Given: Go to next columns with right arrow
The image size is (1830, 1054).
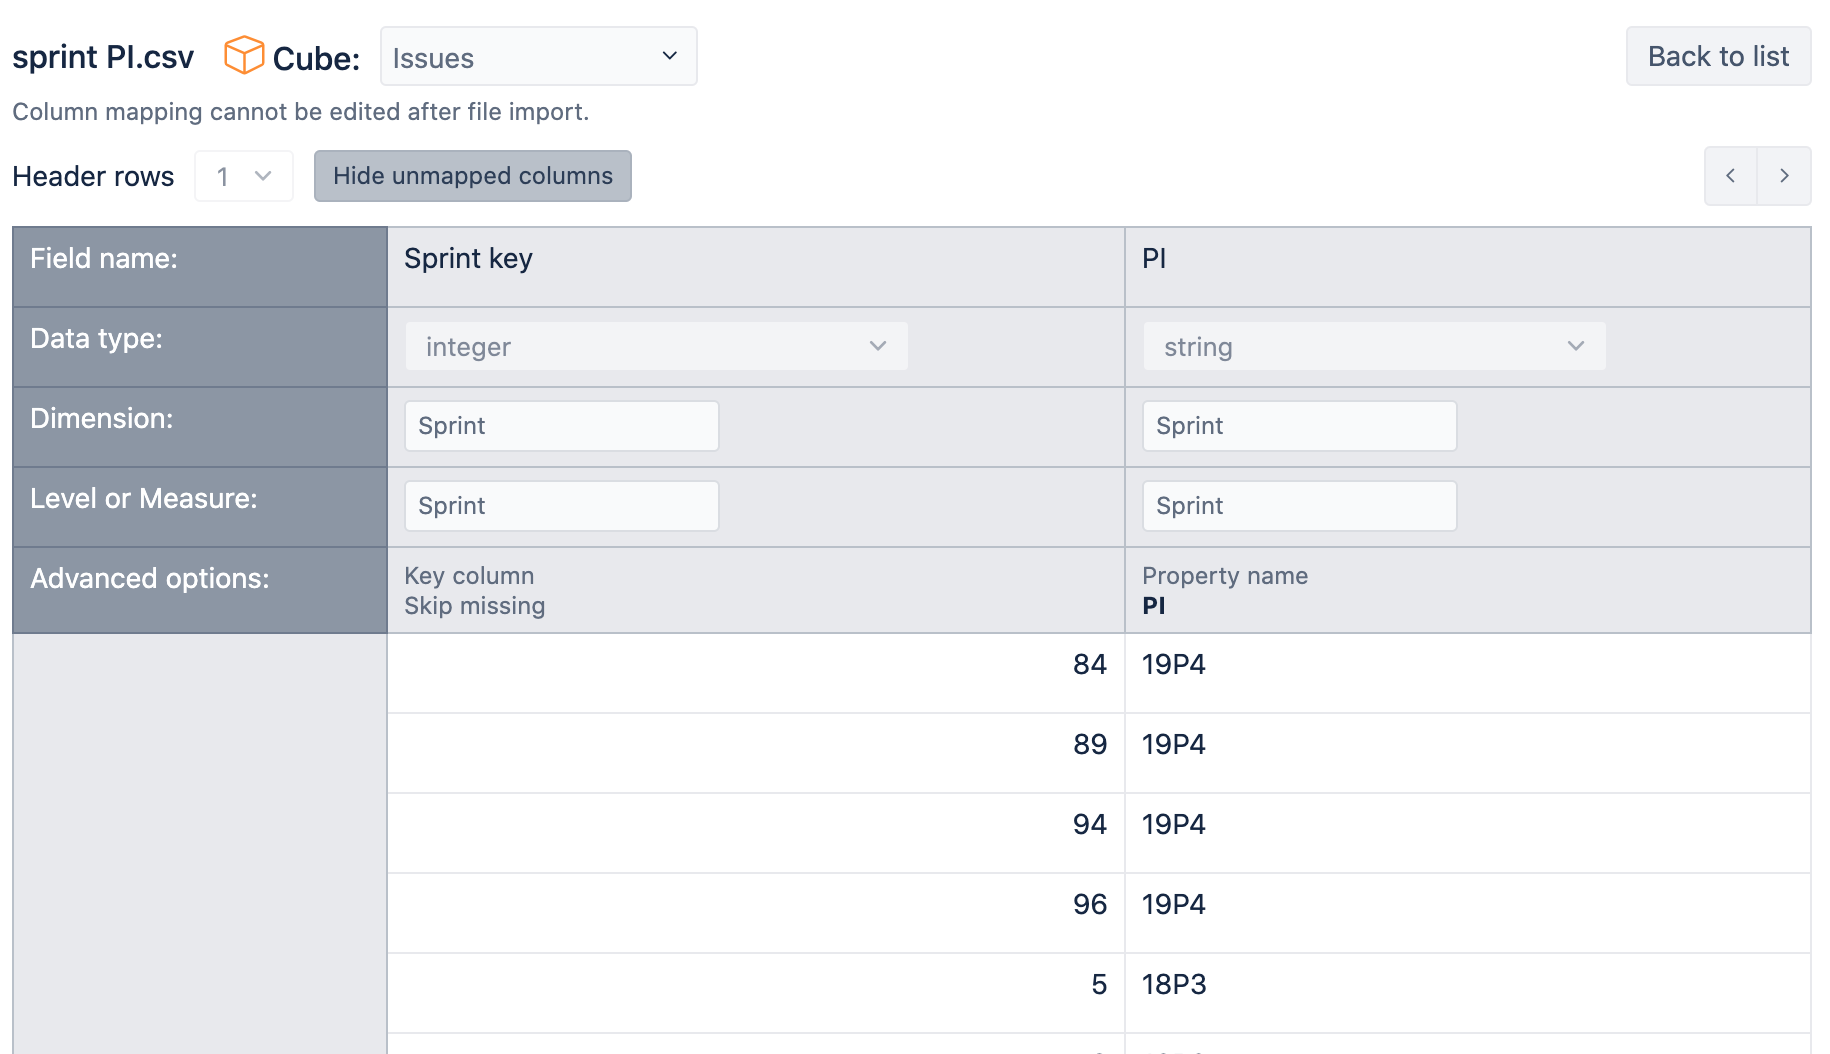Looking at the screenshot, I should [1784, 176].
